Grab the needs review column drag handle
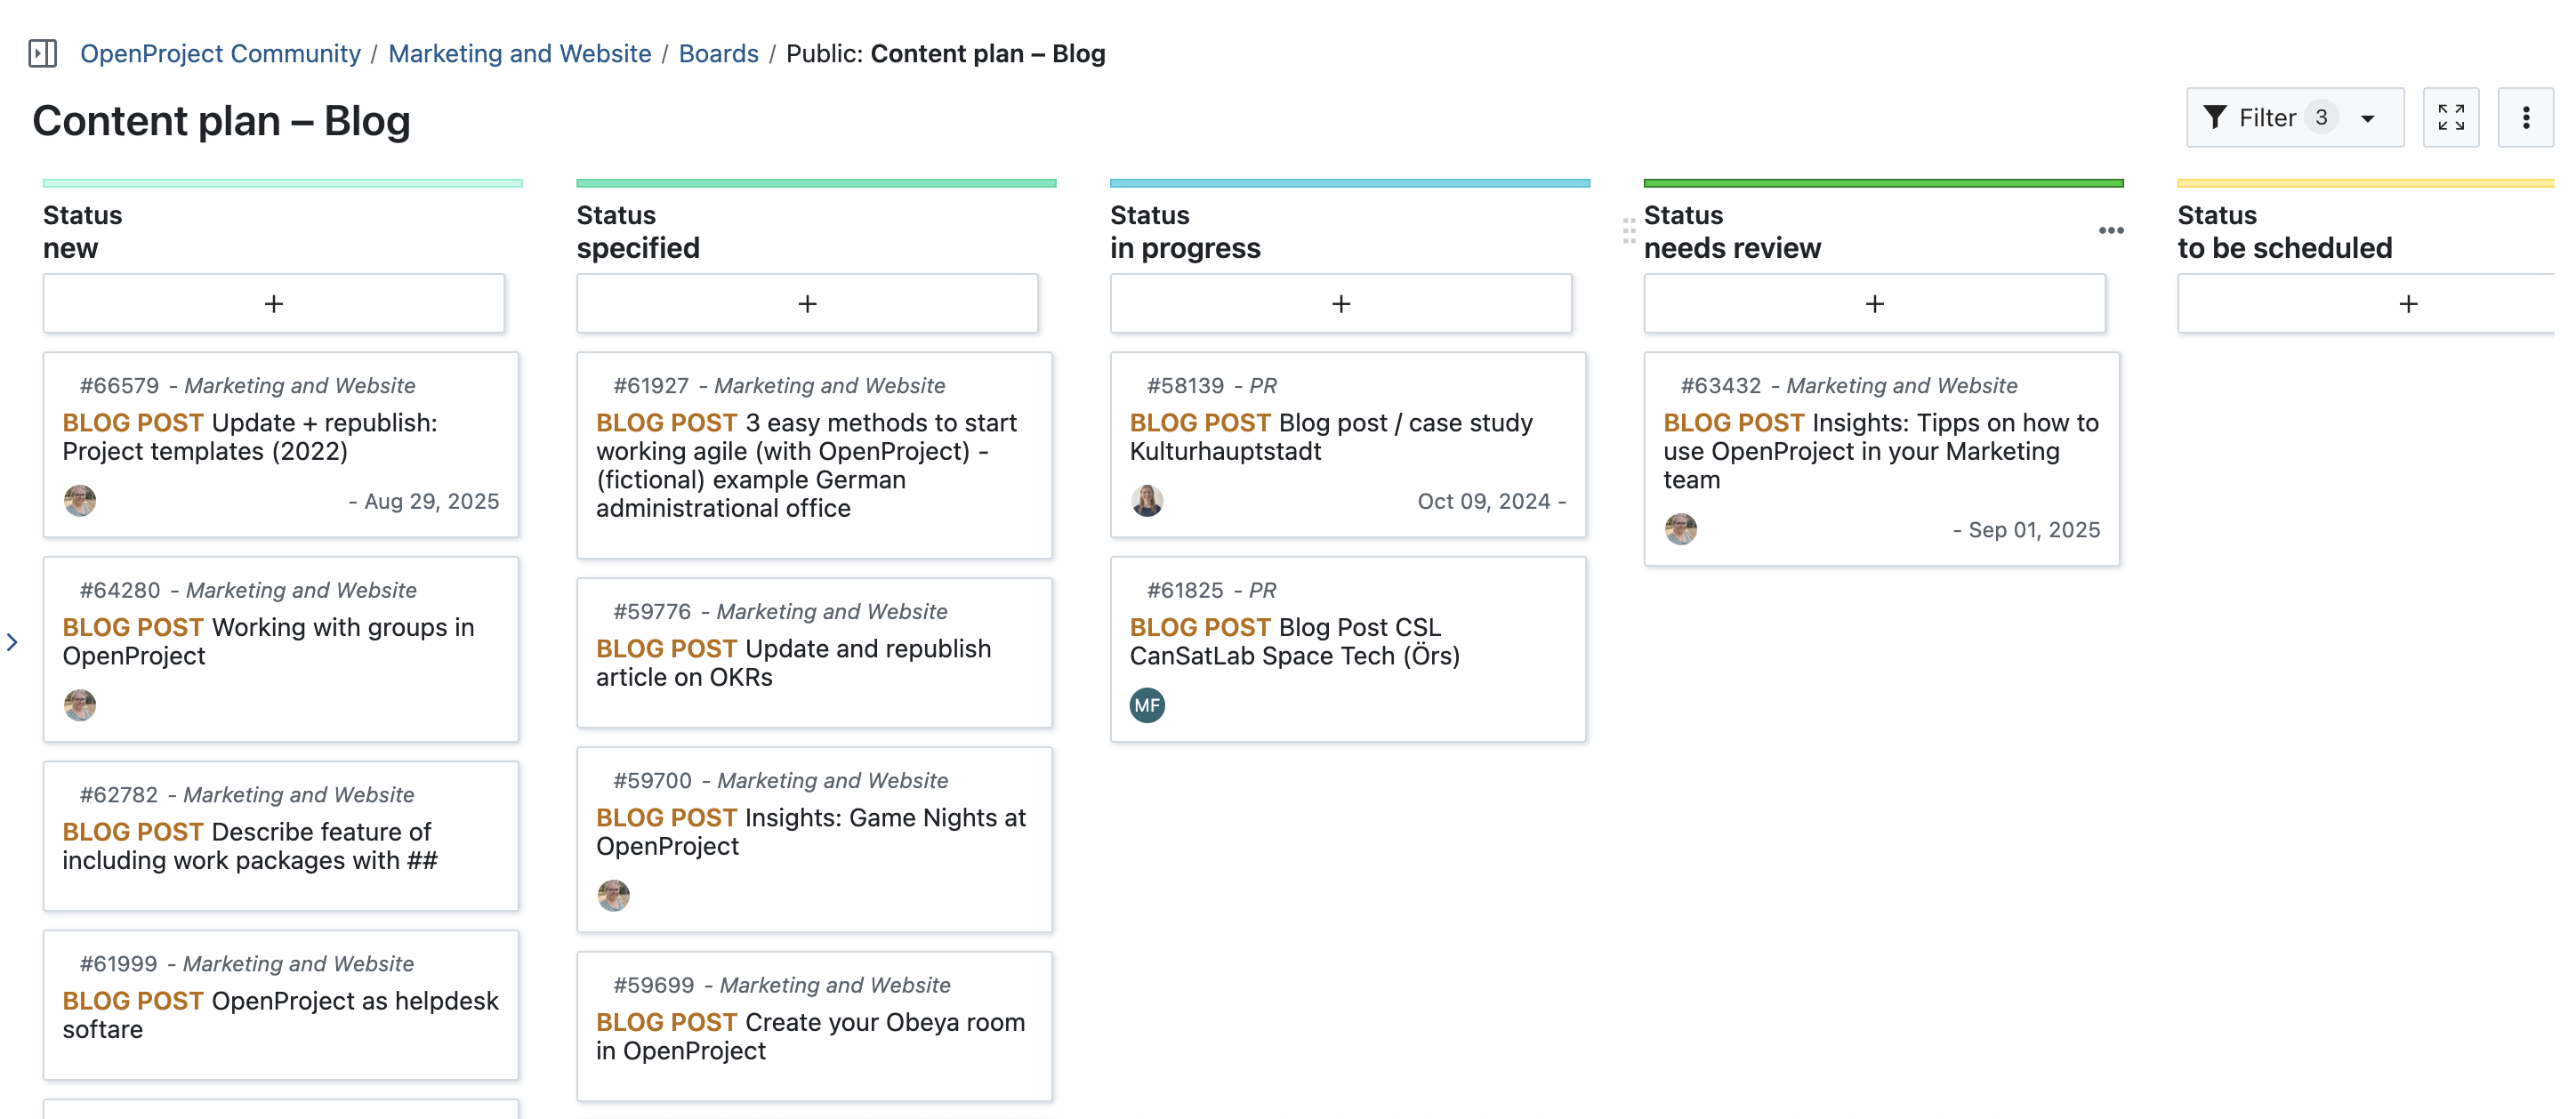The width and height of the screenshot is (2576, 1119). point(1629,230)
